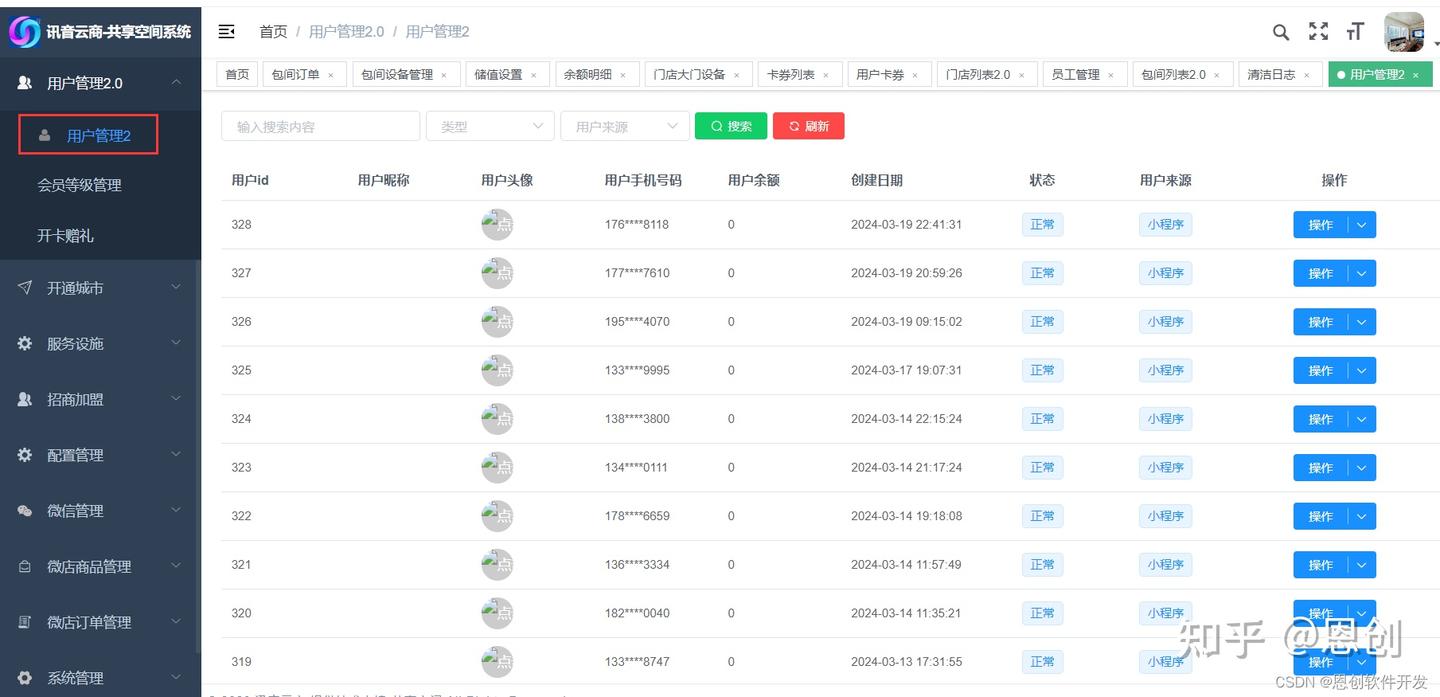Open operation dropdown arrow for user 322
This screenshot has height=697, width=1440.
coord(1362,517)
